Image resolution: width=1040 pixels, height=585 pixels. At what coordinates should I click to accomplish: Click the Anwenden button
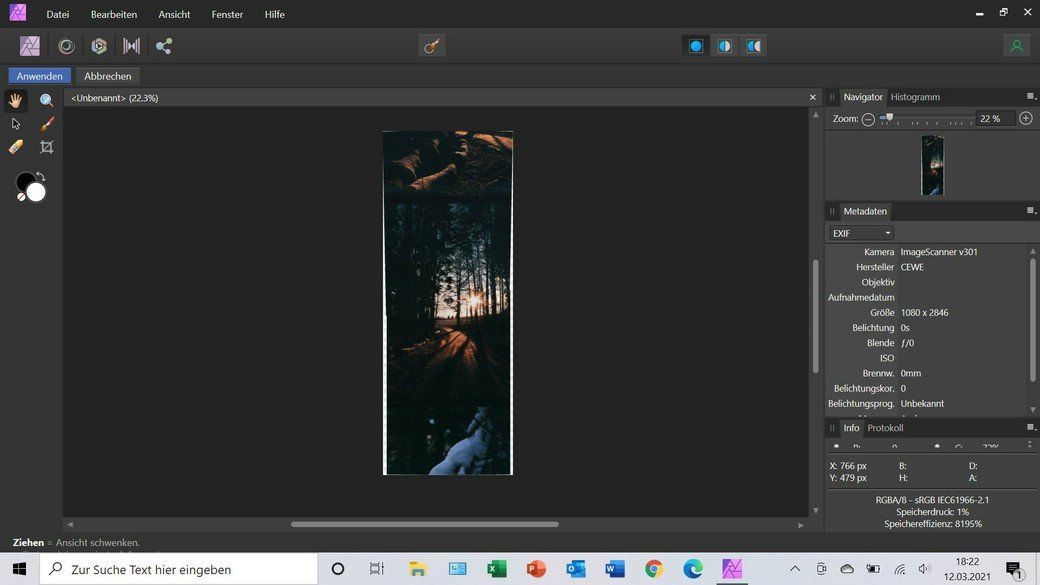click(x=39, y=76)
